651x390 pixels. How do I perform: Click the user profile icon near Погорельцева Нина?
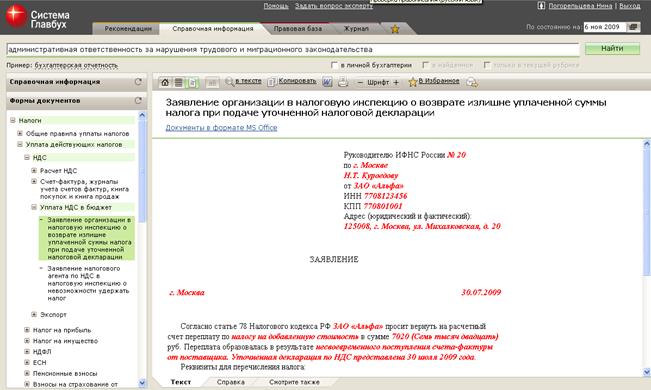[541, 6]
